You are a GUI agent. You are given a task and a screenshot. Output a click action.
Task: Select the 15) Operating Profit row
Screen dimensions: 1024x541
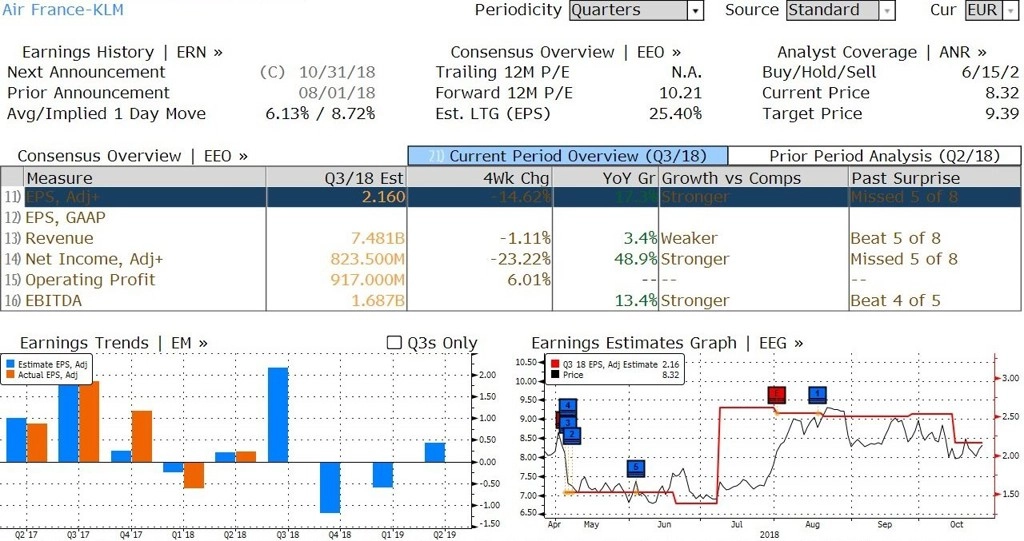click(x=511, y=280)
